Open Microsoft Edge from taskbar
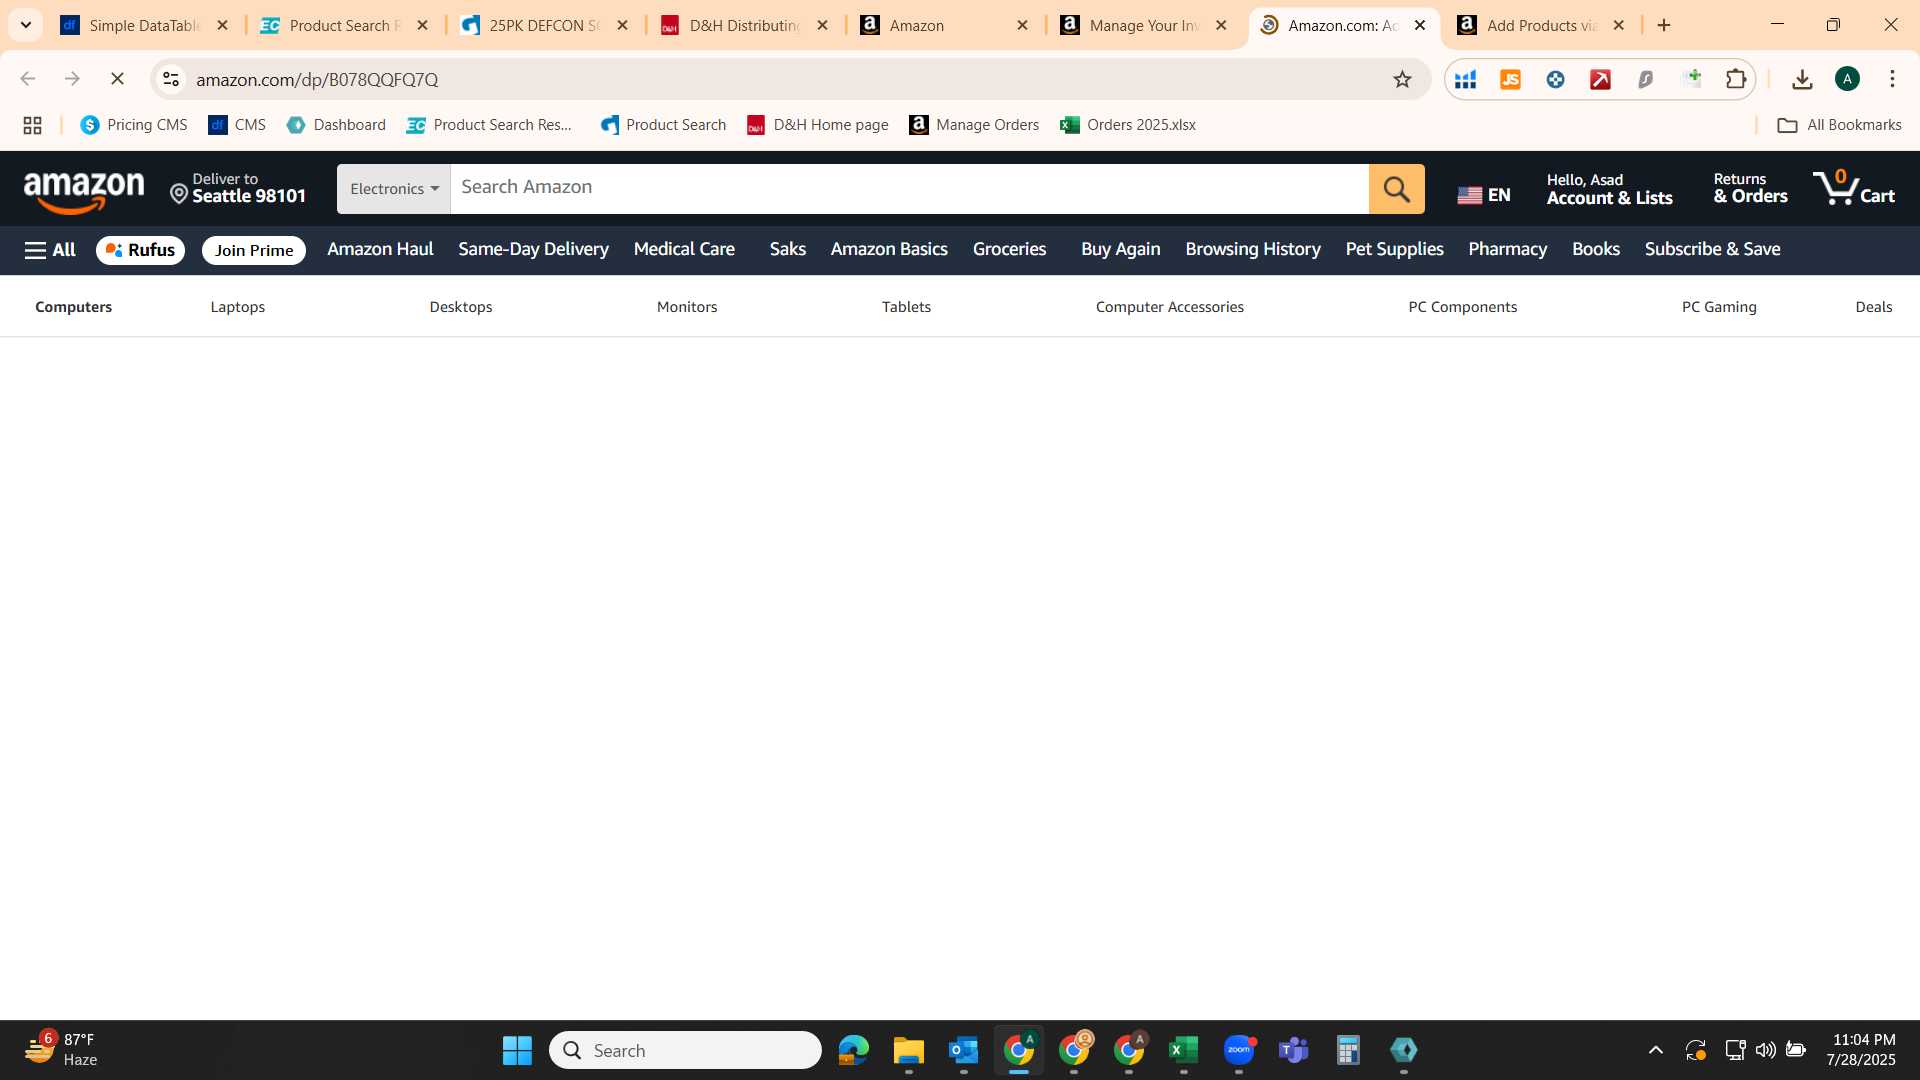Viewport: 1920px width, 1080px height. click(853, 1050)
